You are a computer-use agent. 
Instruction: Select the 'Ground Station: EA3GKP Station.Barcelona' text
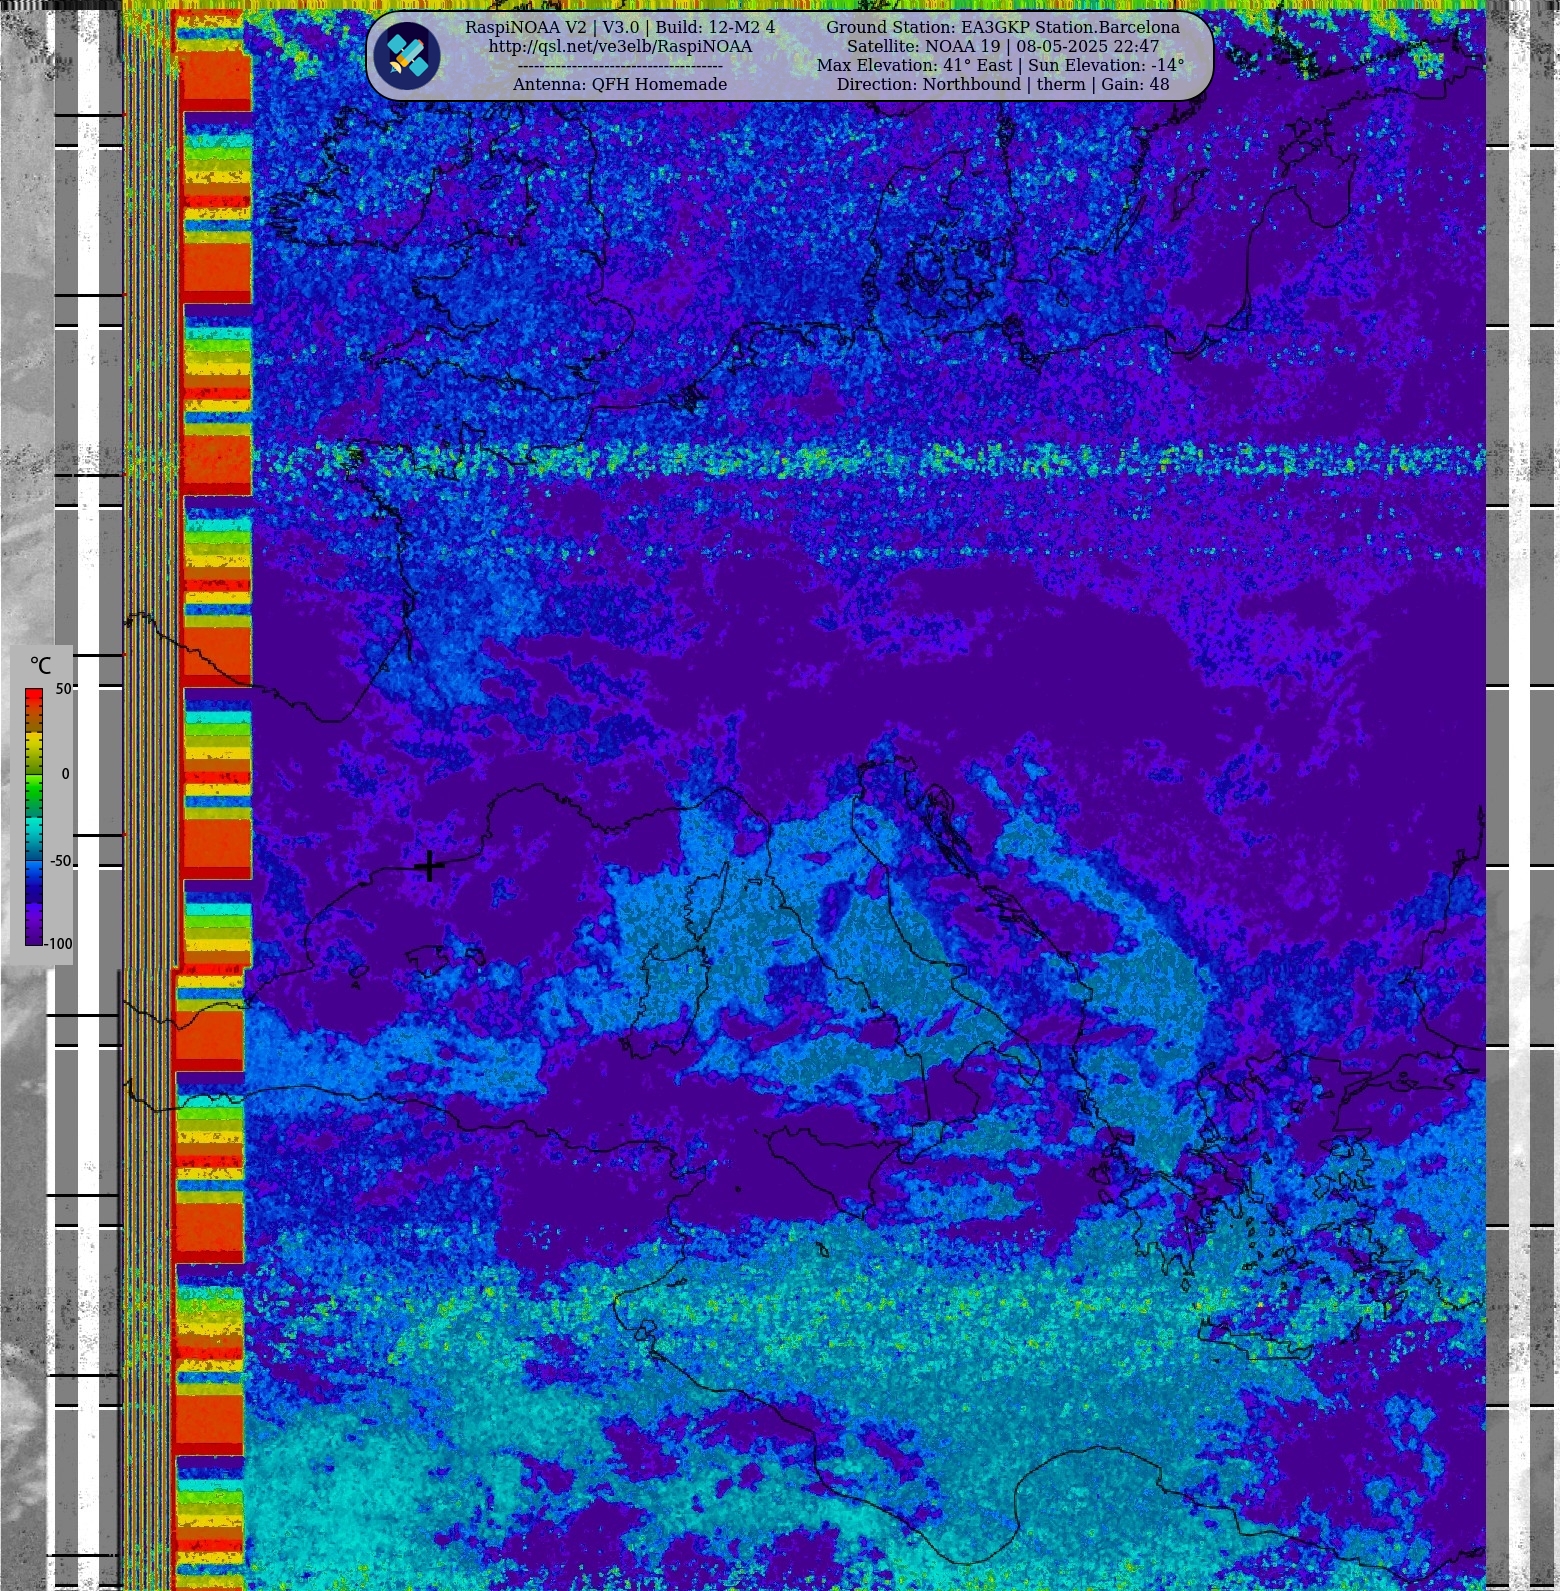click(1003, 27)
